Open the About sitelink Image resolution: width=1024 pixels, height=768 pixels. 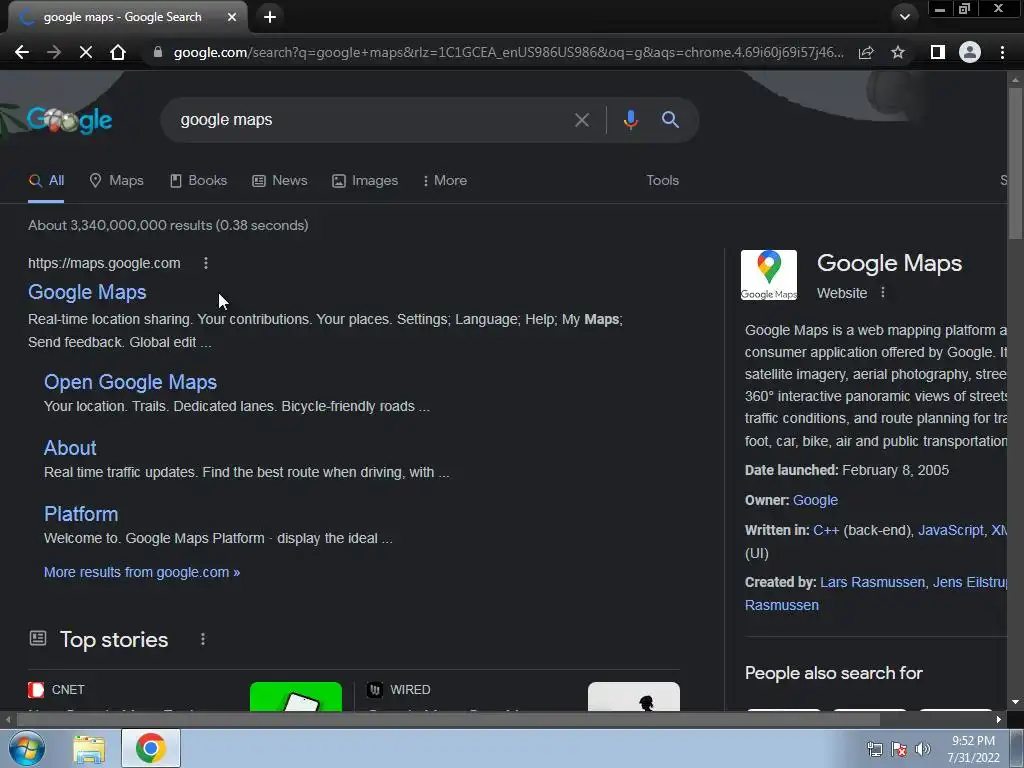coord(70,449)
